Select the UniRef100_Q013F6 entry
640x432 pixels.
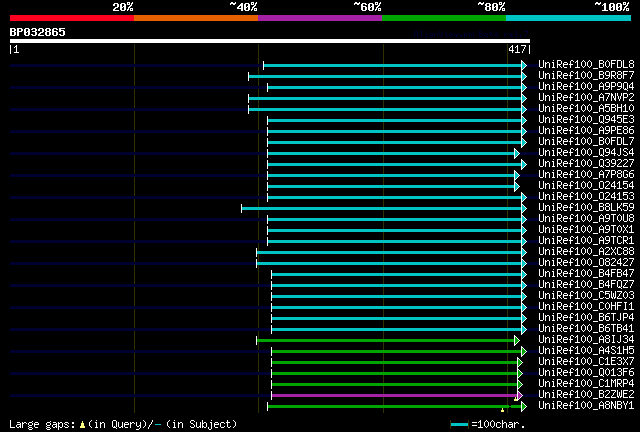click(586, 373)
